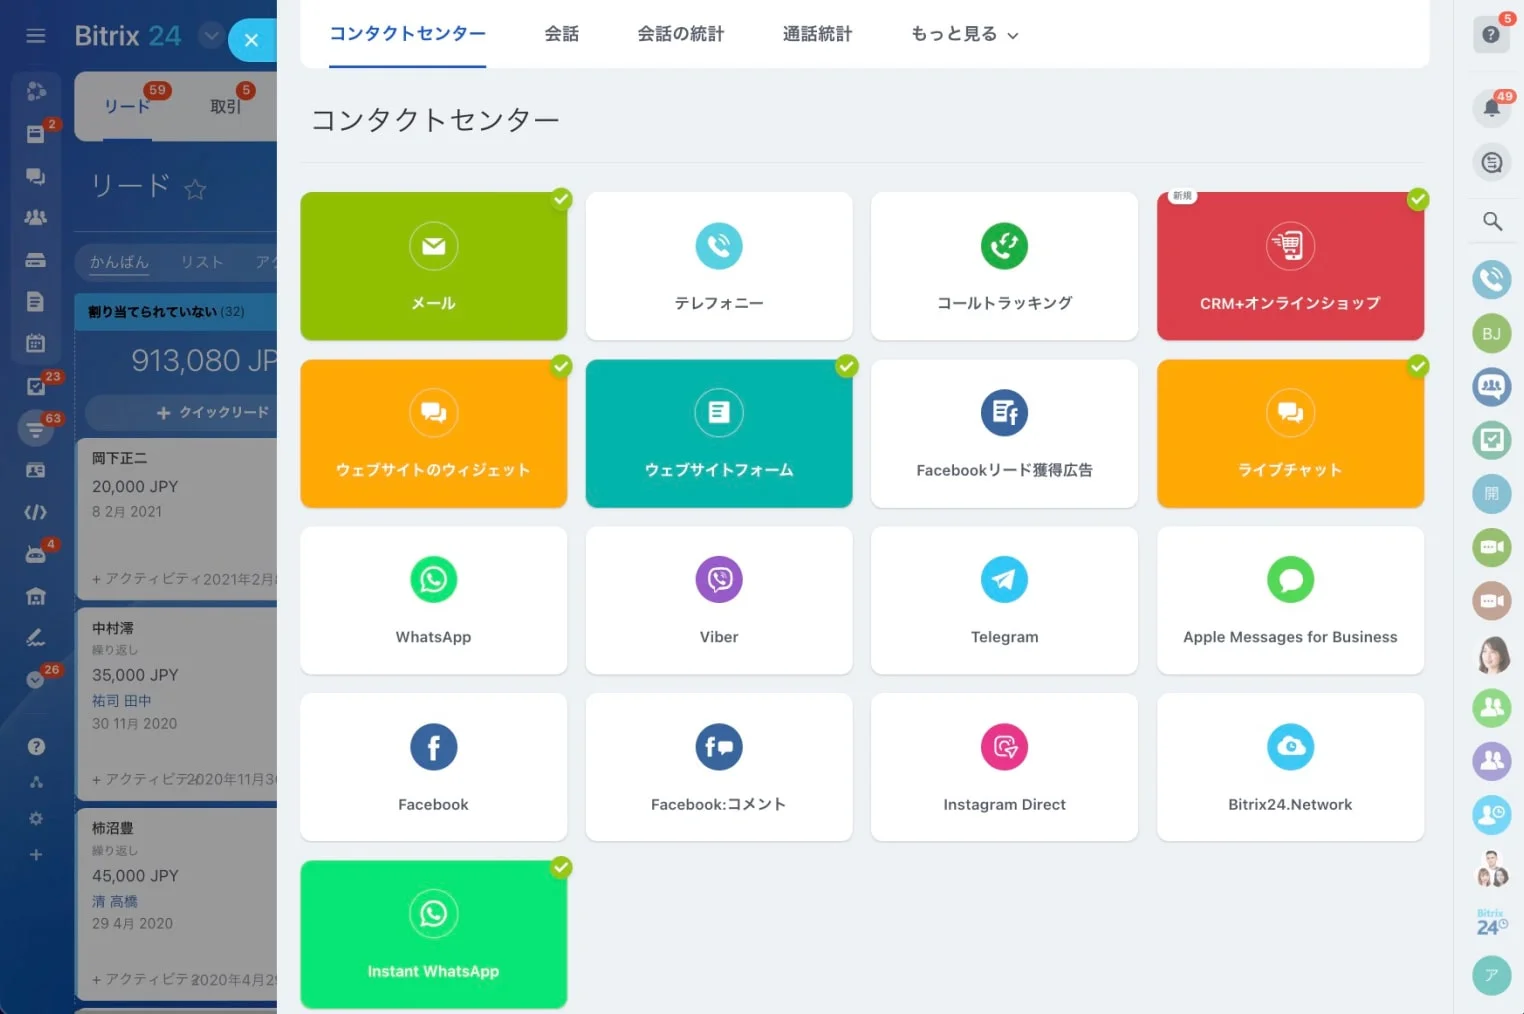
Task: Switch to the 通話統計 tab
Action: pyautogui.click(x=817, y=34)
